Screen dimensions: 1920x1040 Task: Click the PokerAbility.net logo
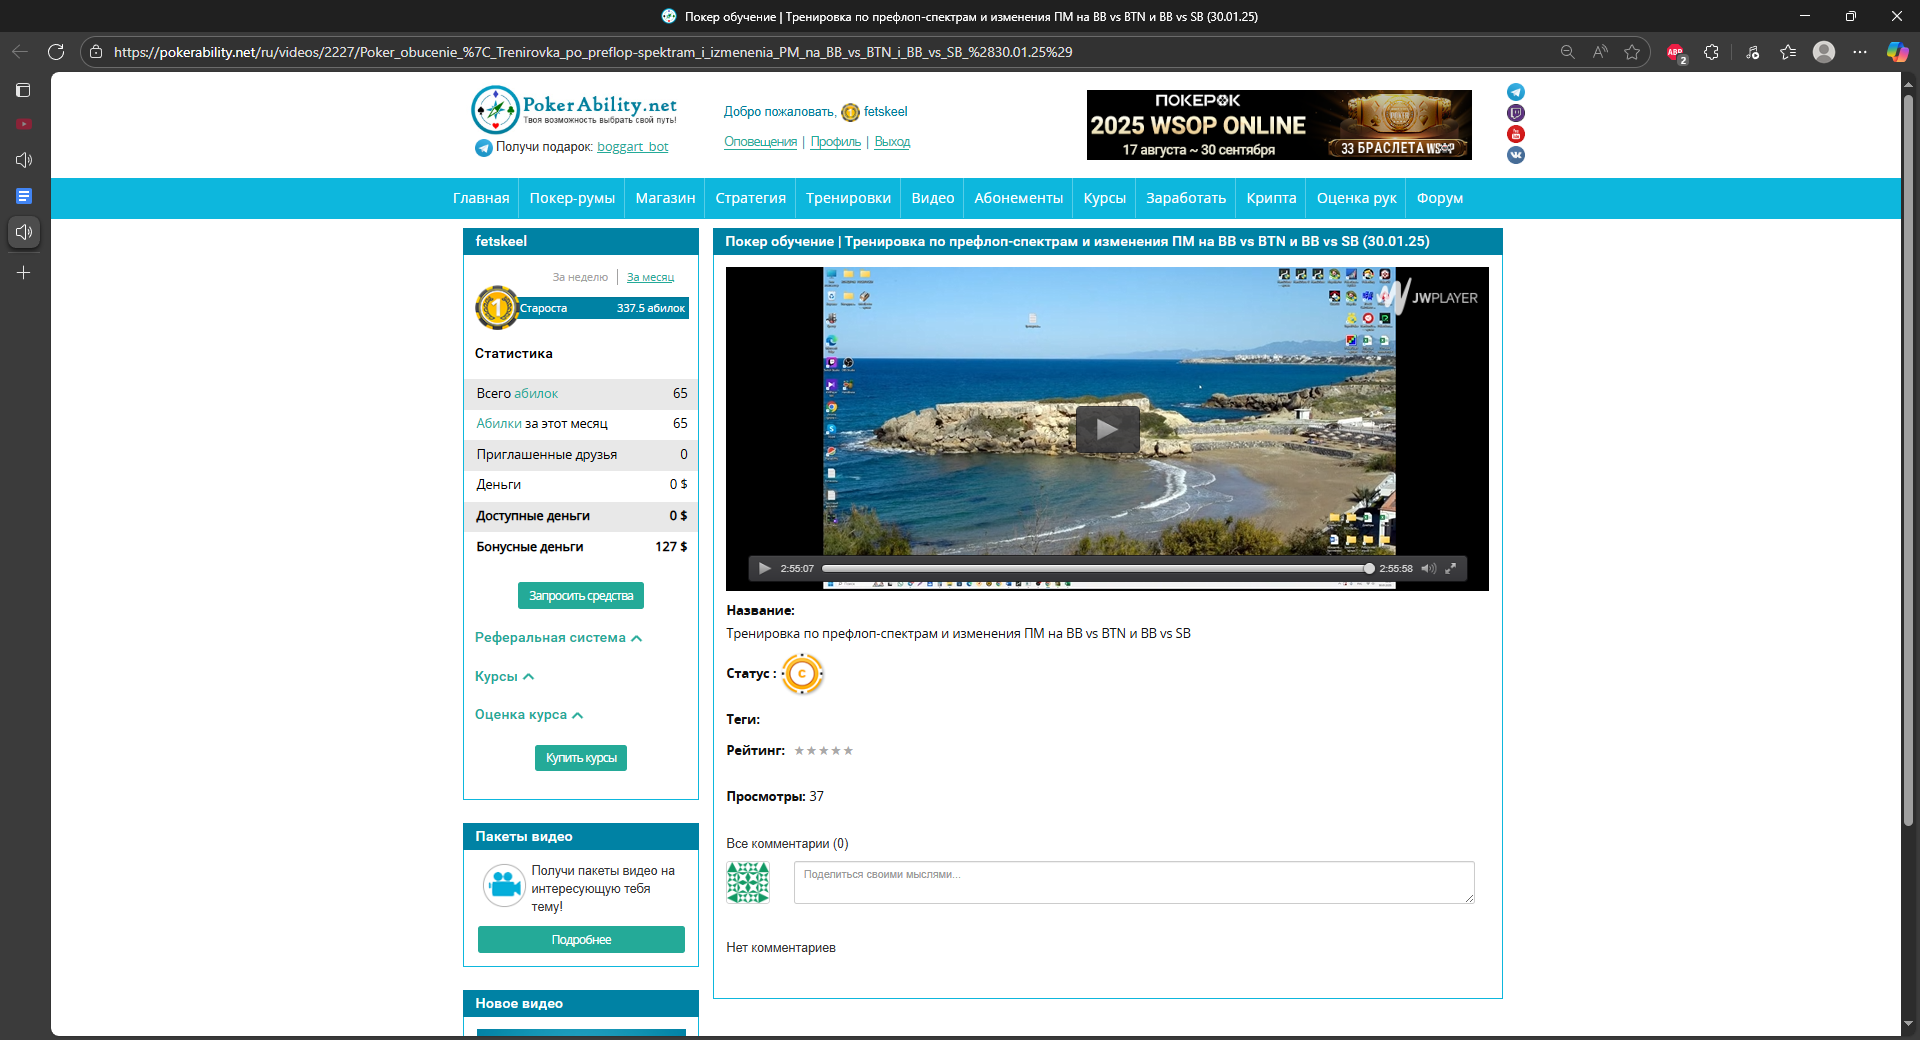574,109
